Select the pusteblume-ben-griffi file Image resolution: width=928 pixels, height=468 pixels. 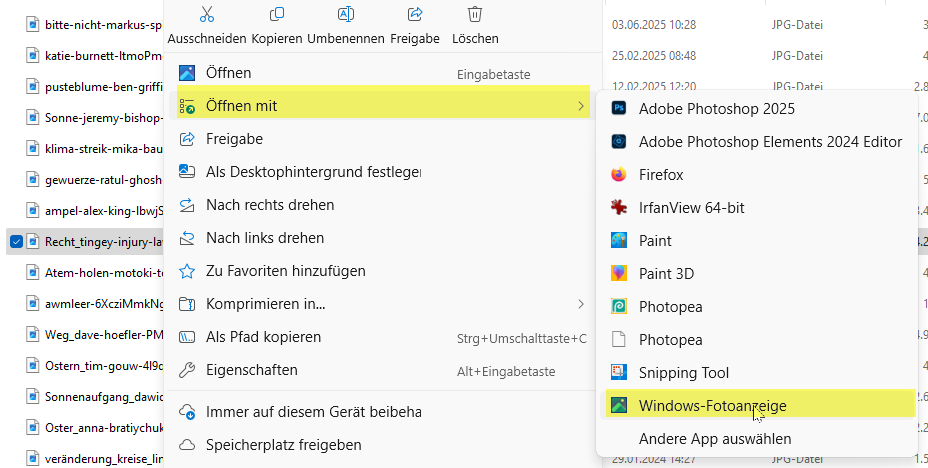point(102,87)
